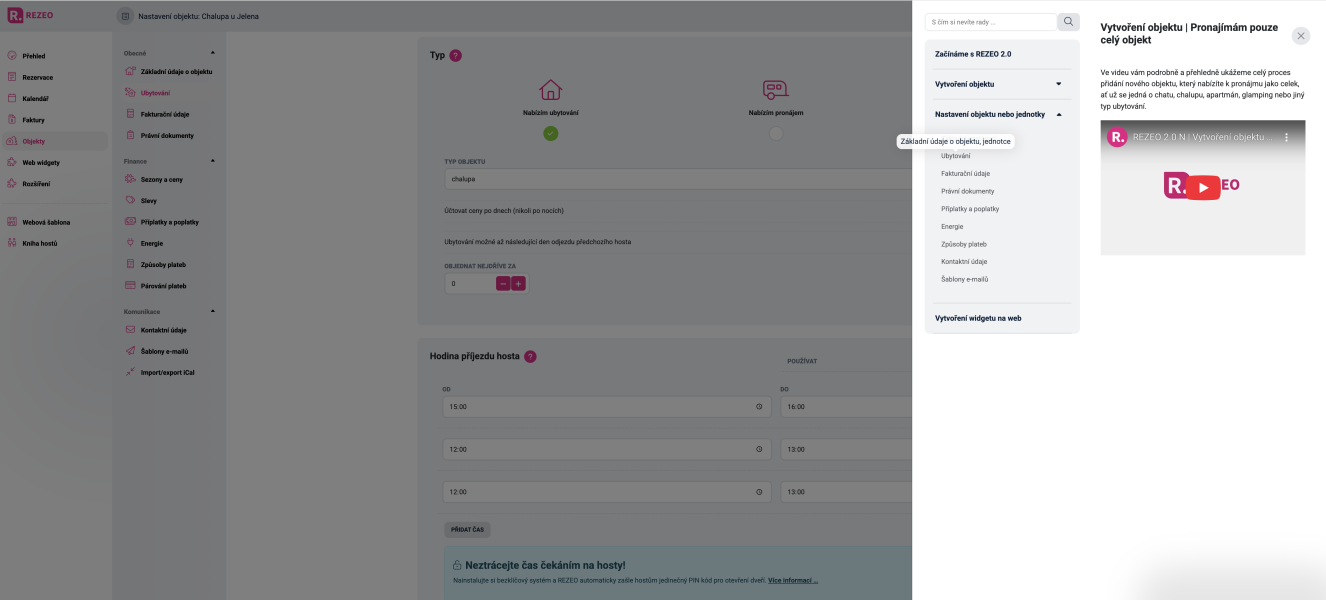The height and width of the screenshot is (600, 1326).
Task: Expand the Vytvoření objektu help section
Action: coord(1058,84)
